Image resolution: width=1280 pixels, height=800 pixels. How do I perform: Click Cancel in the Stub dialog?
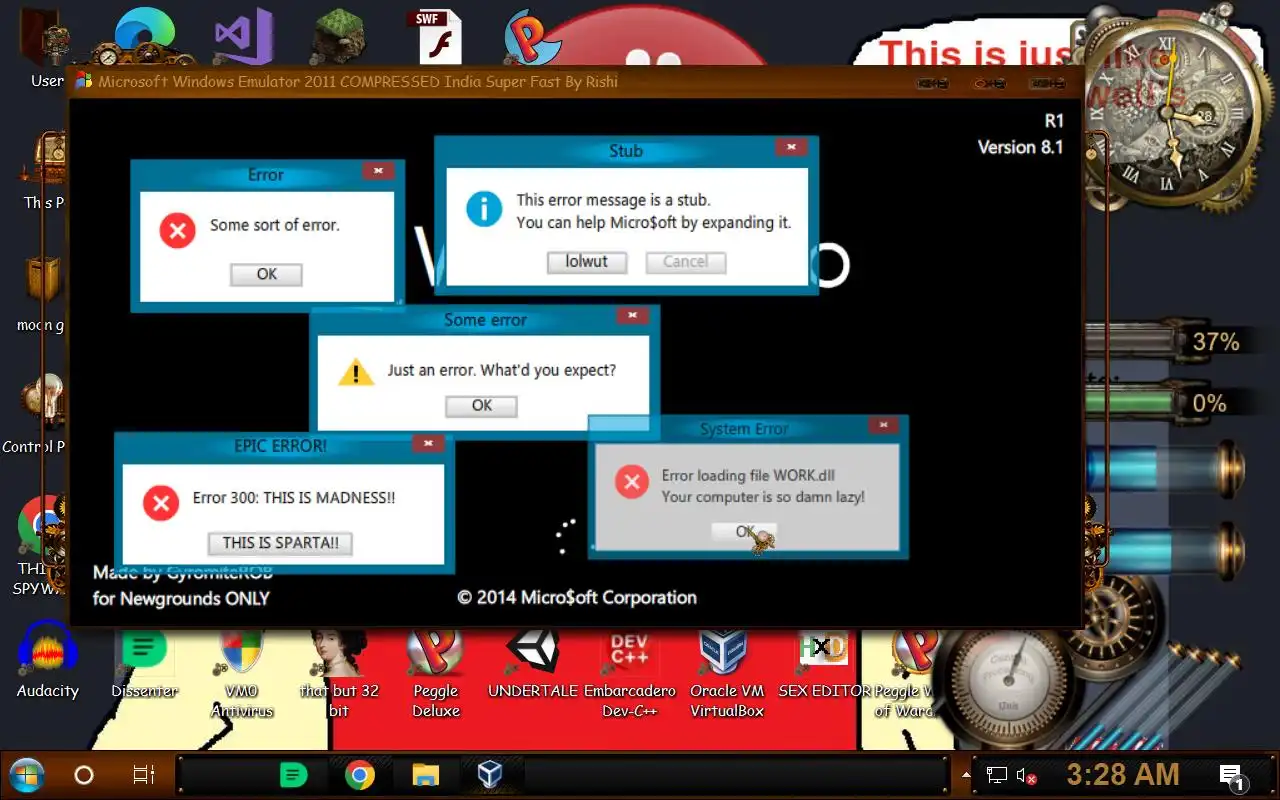click(686, 262)
